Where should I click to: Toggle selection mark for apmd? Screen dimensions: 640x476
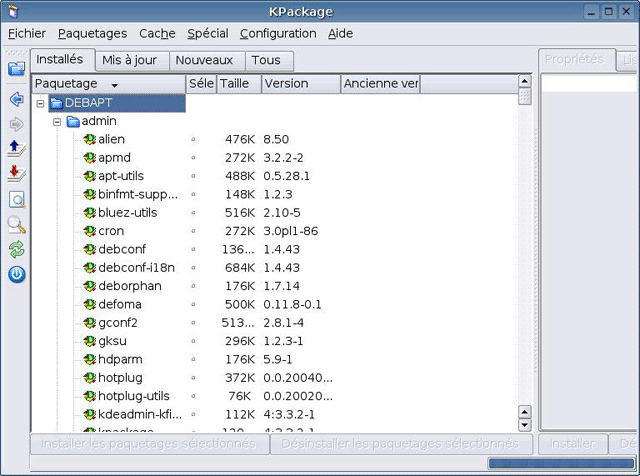193,158
